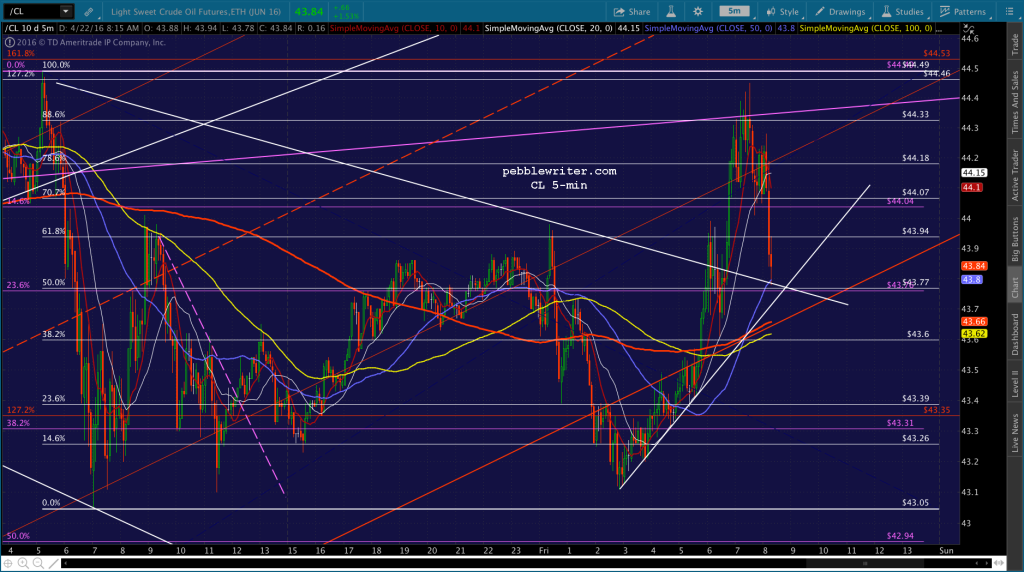Click the blue 43.8 price bubble
This screenshot has height=572, width=1024.
point(972,279)
